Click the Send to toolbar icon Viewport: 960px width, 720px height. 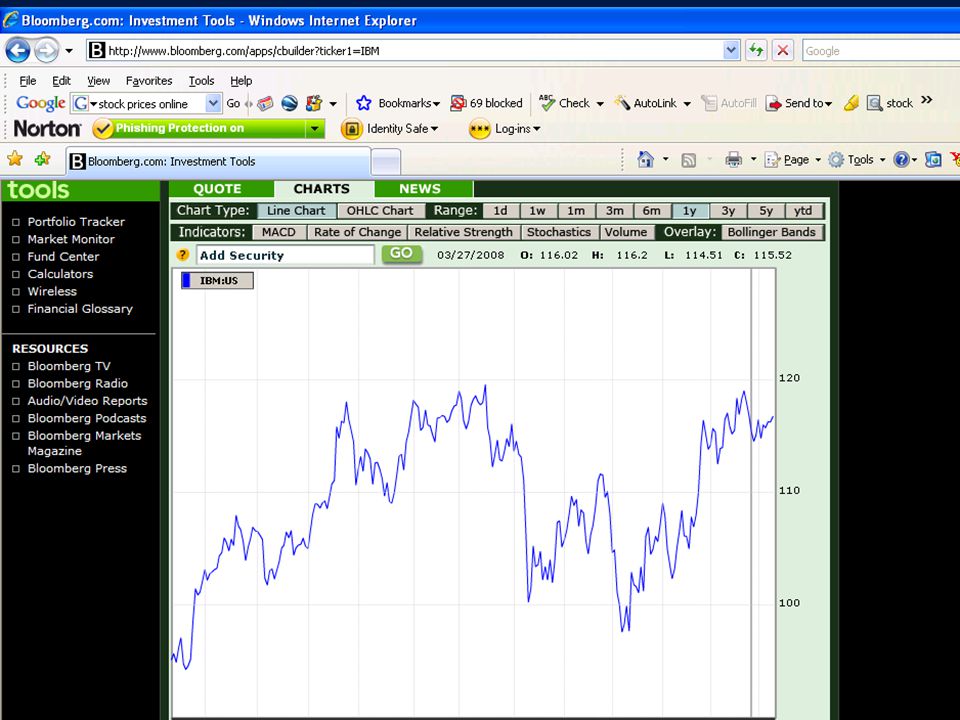coord(773,103)
